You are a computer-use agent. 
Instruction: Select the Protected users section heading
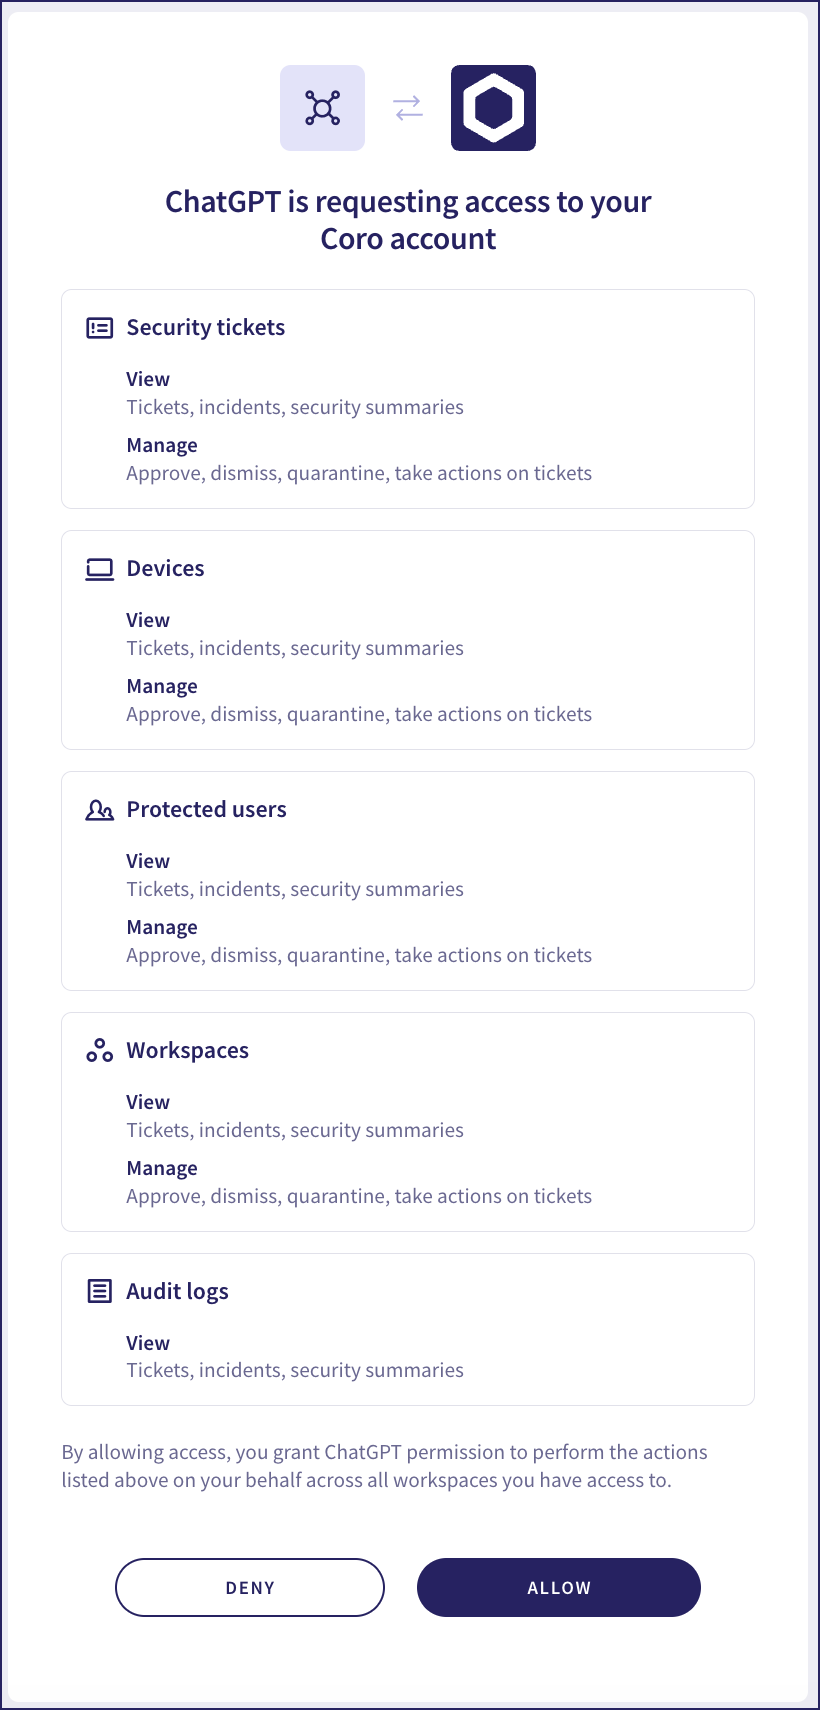(x=206, y=809)
